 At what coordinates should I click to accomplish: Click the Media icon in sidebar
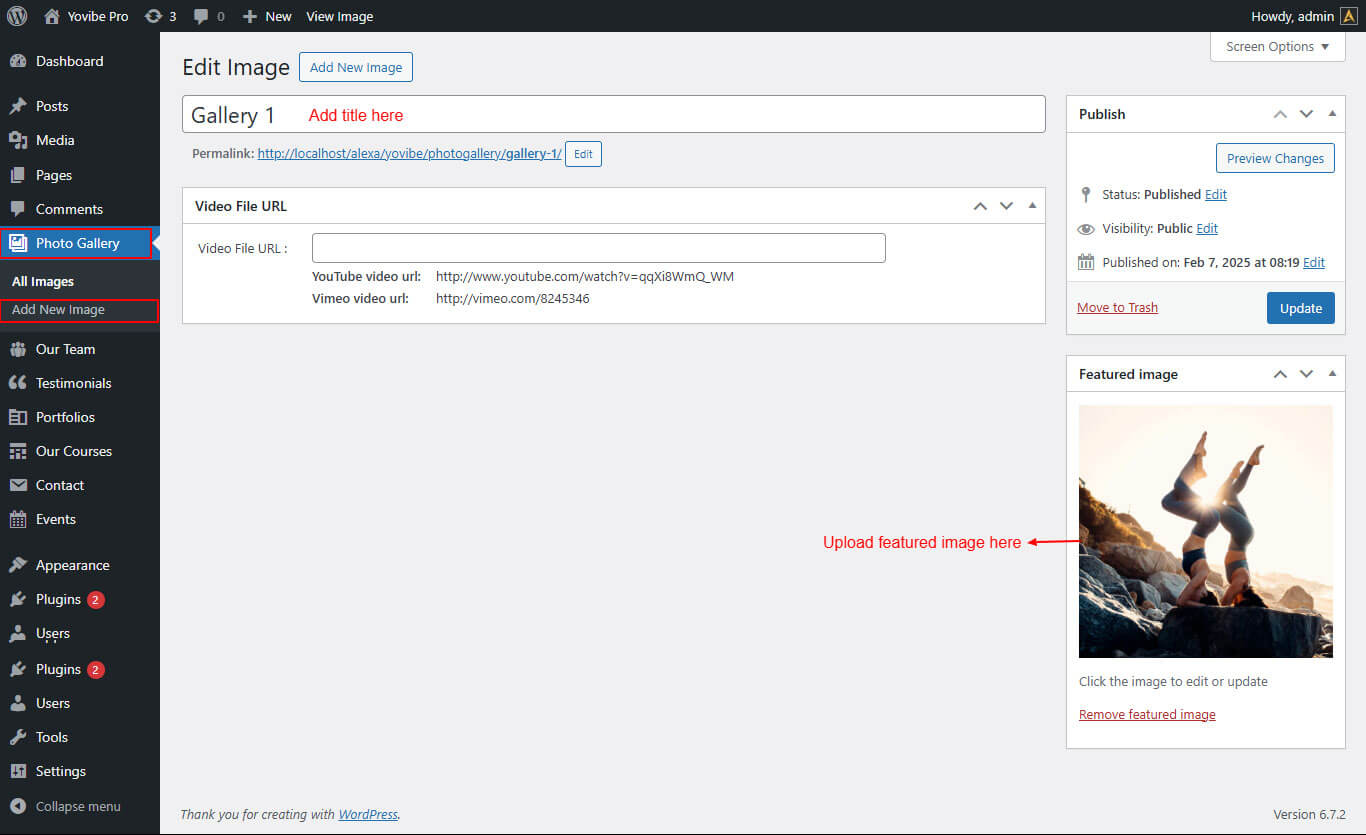coord(18,140)
